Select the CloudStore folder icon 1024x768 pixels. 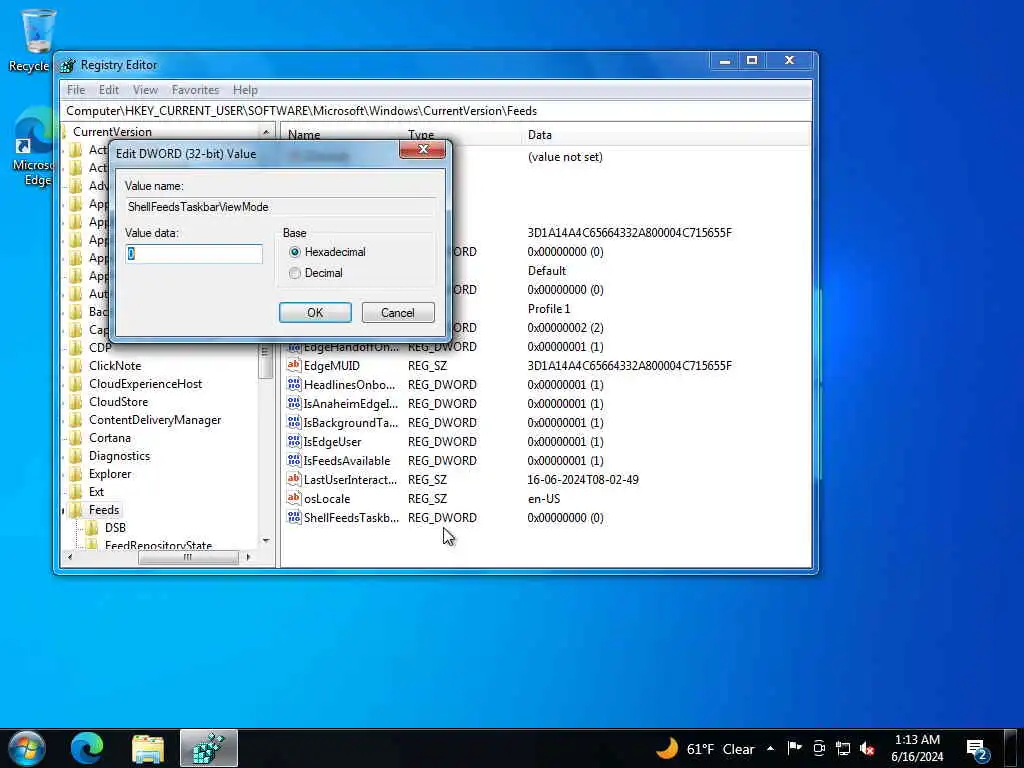[x=76, y=402]
